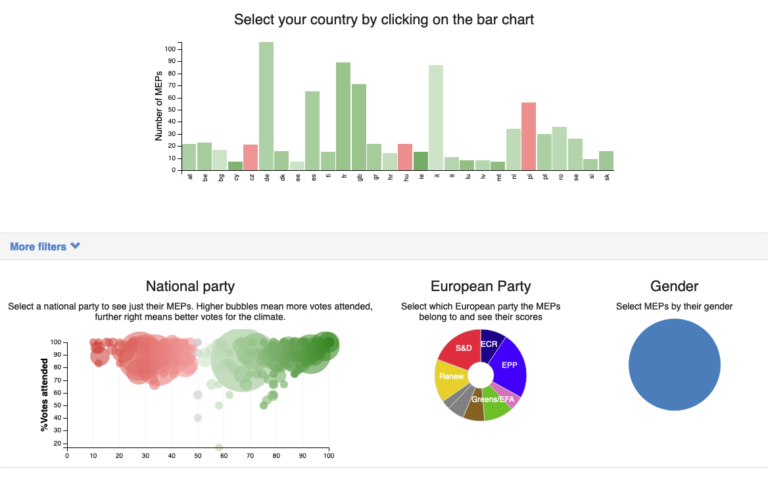Select the red 'hu' bar
This screenshot has height=479, width=768.
coord(405,157)
